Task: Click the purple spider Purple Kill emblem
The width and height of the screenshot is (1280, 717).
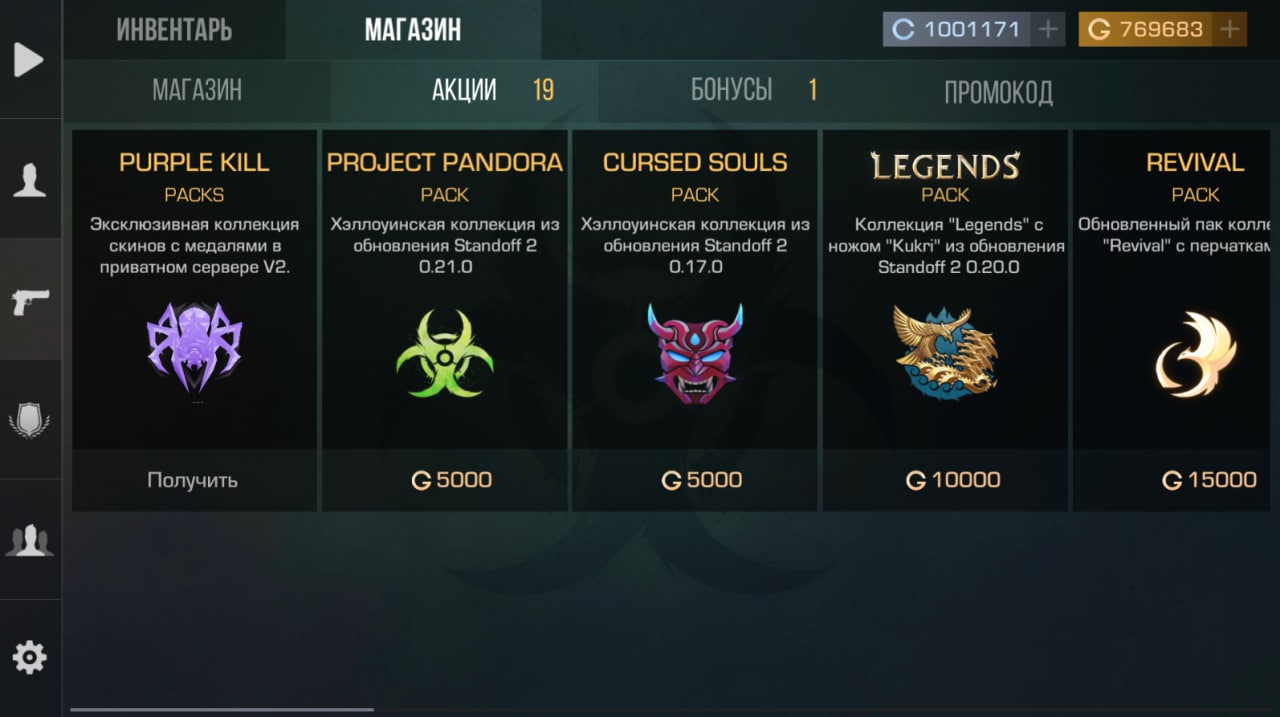Action: tap(195, 349)
